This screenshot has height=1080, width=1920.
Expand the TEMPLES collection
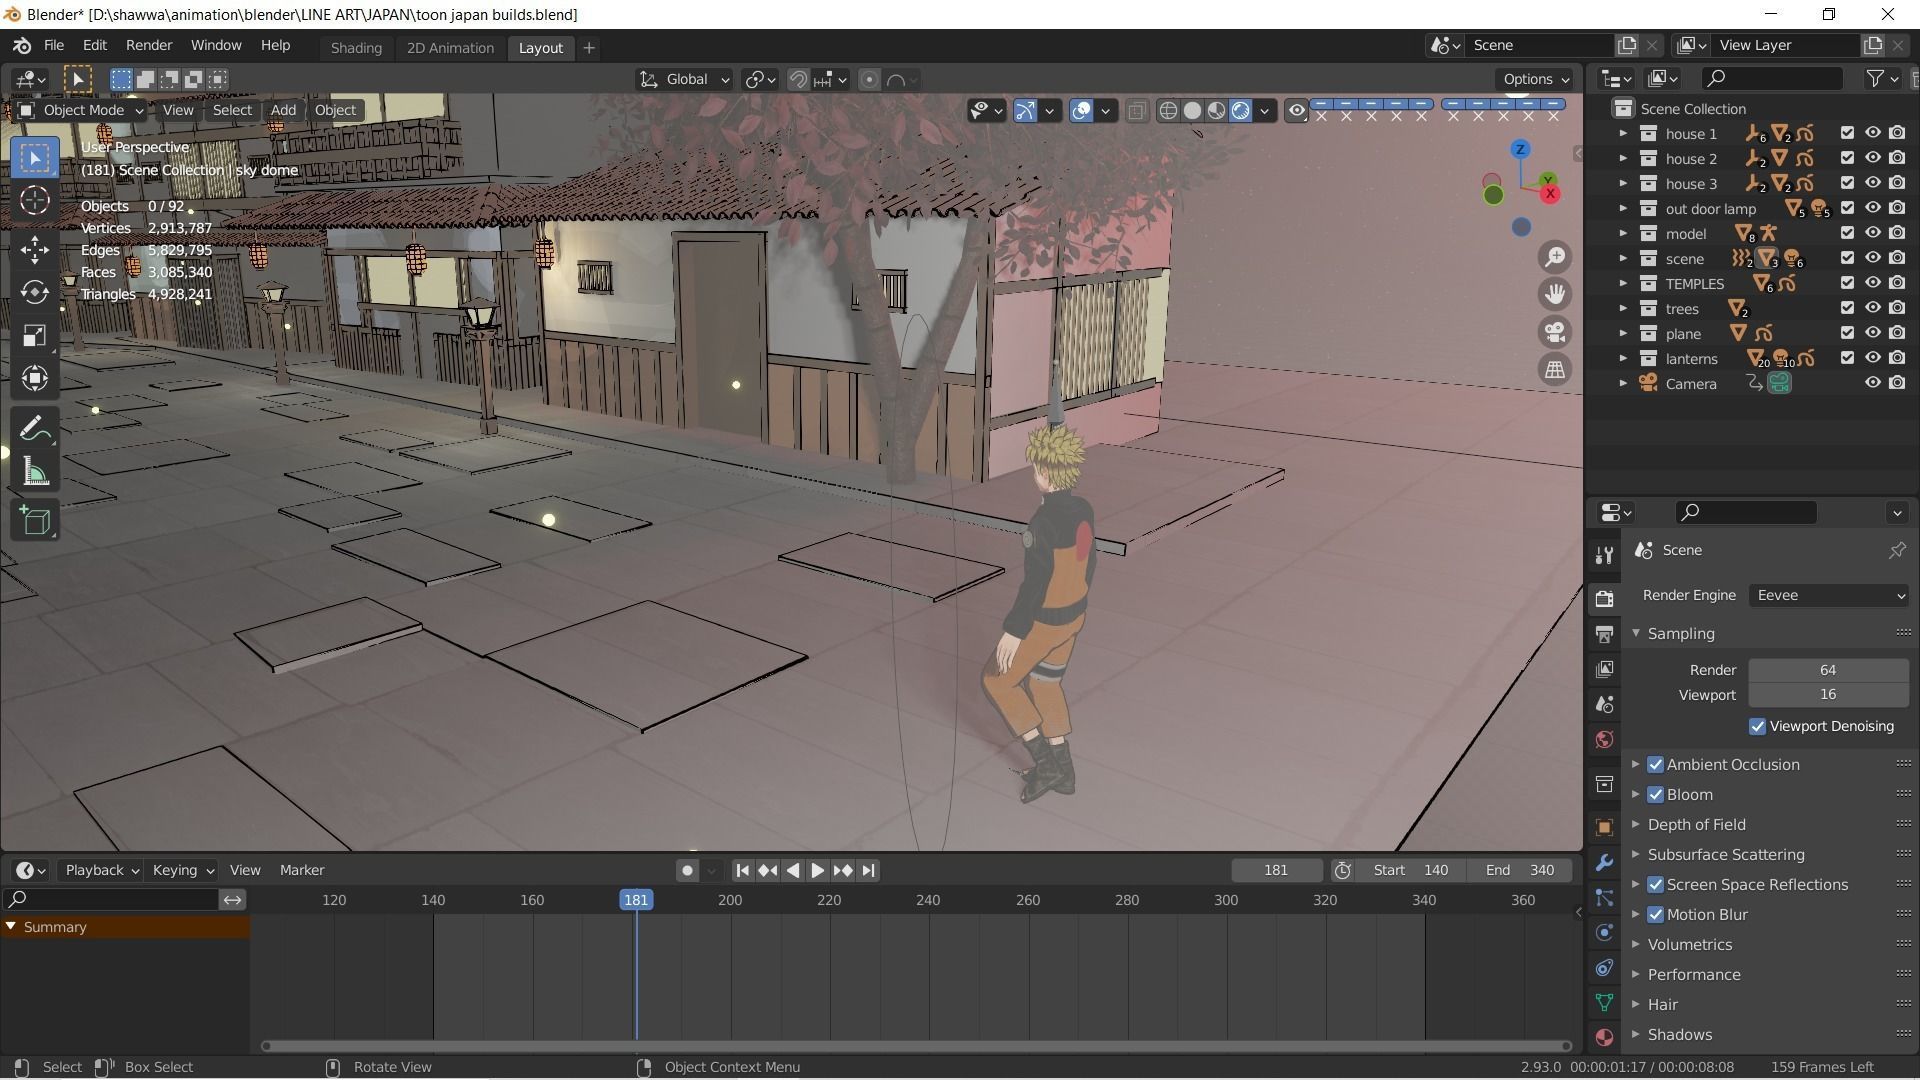[x=1622, y=283]
